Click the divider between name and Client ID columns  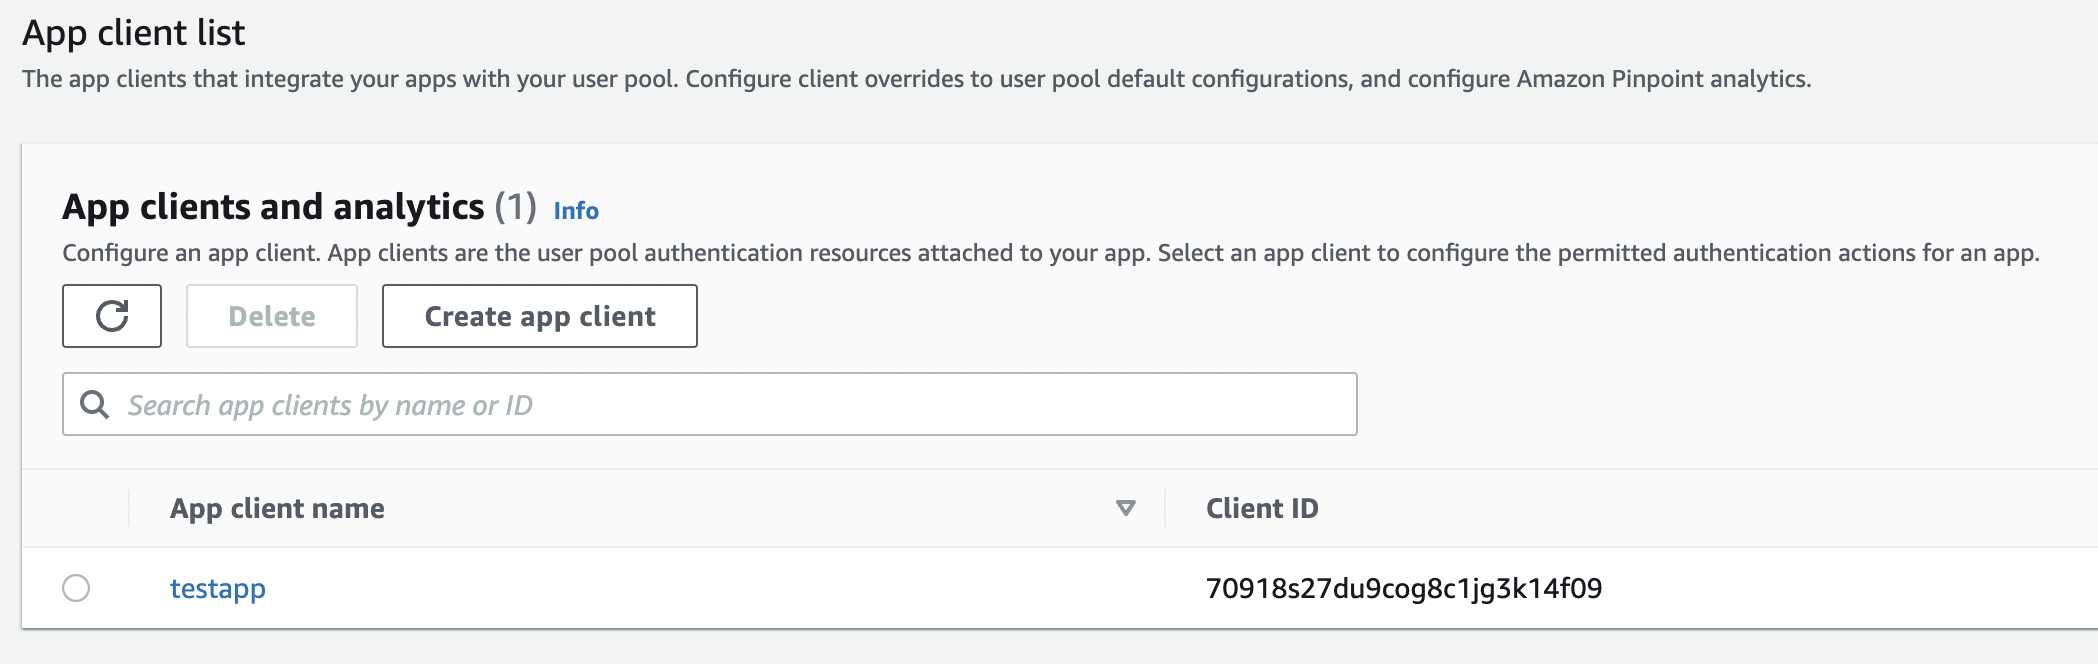click(x=1165, y=508)
